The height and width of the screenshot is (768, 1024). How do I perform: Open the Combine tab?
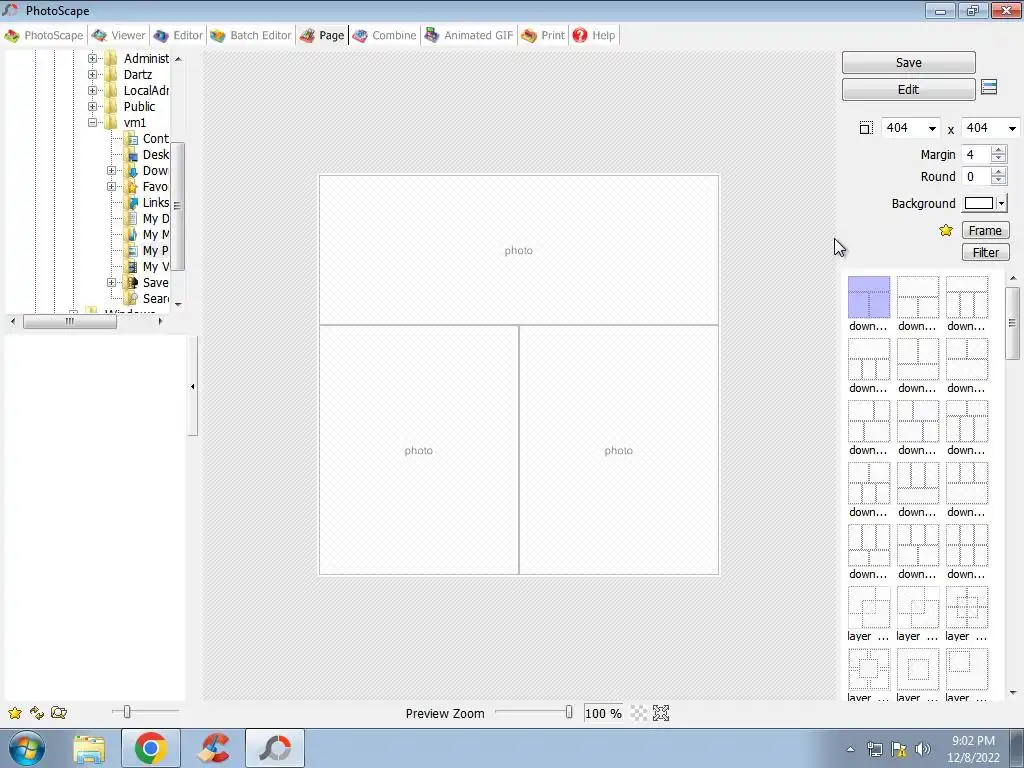point(385,35)
